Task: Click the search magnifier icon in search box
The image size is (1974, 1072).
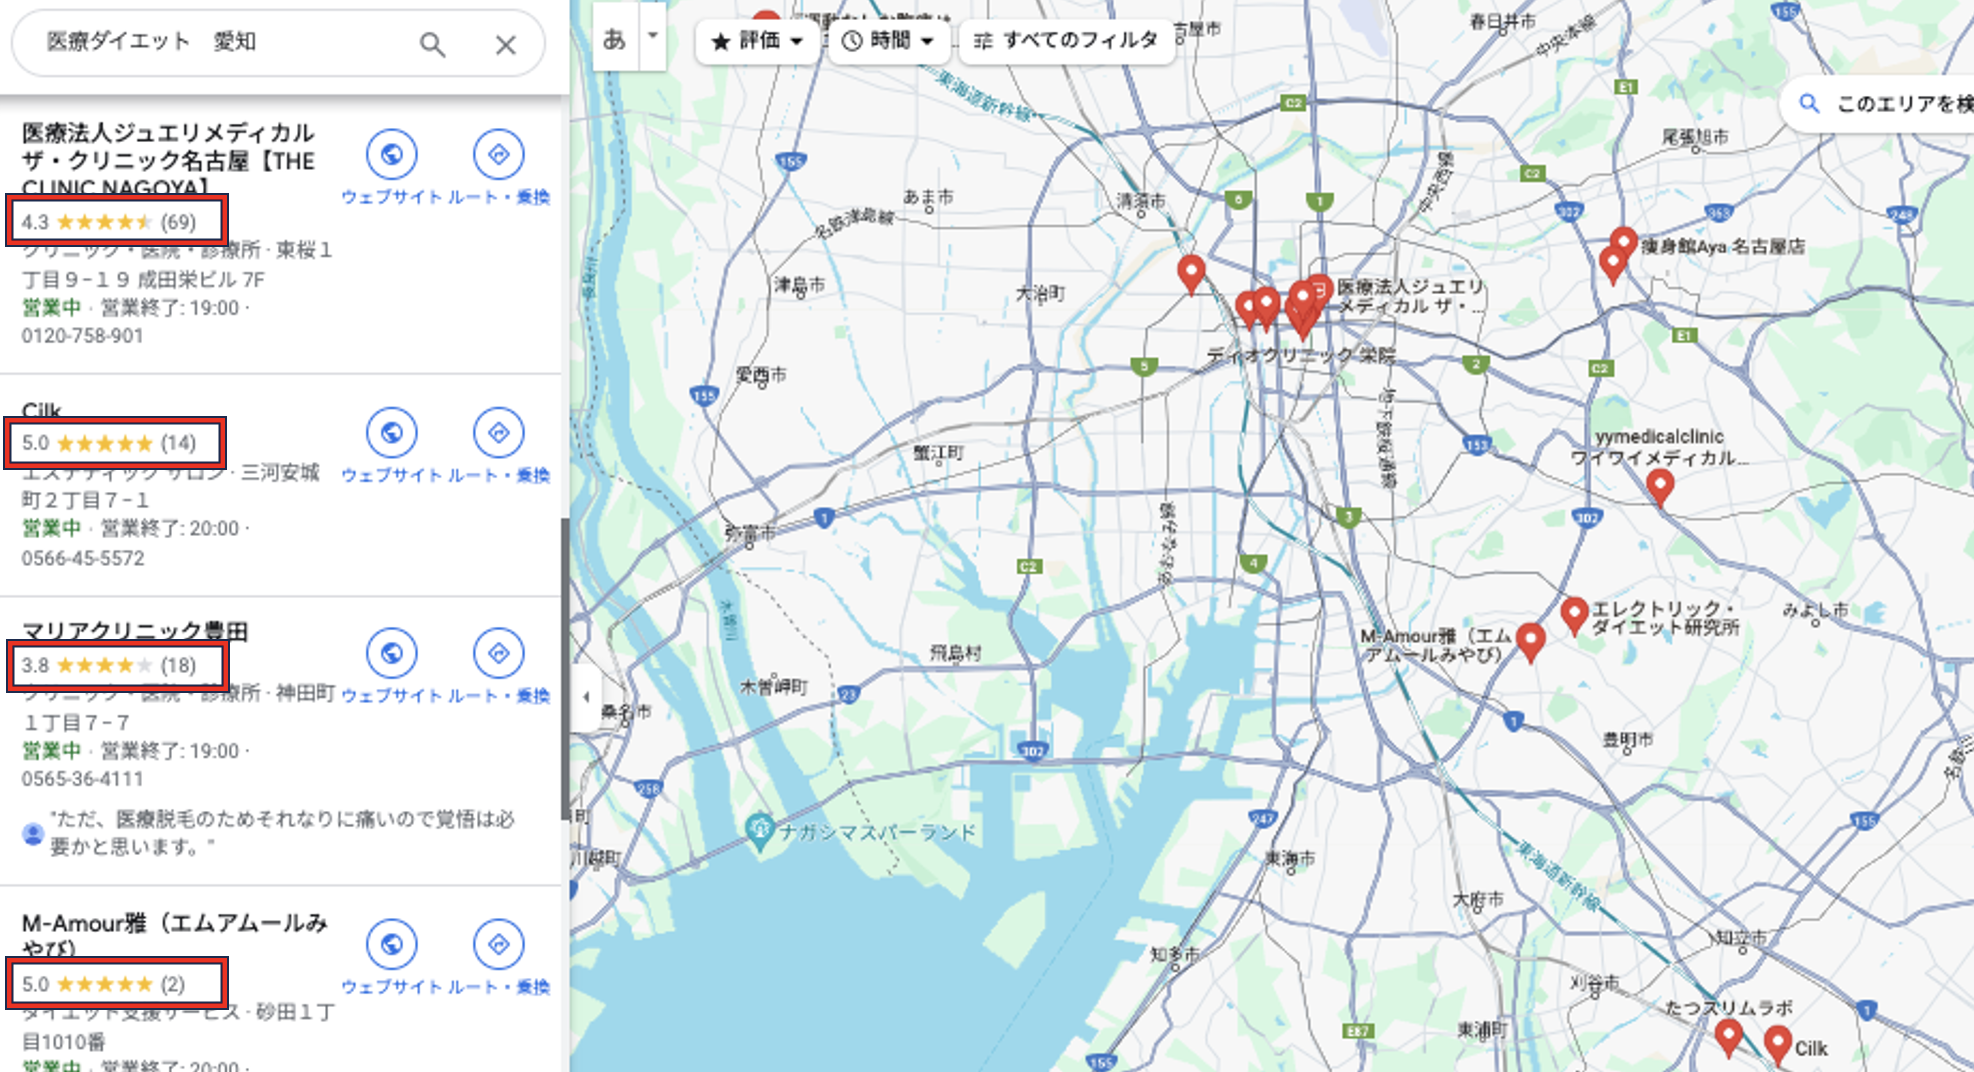Action: (432, 44)
